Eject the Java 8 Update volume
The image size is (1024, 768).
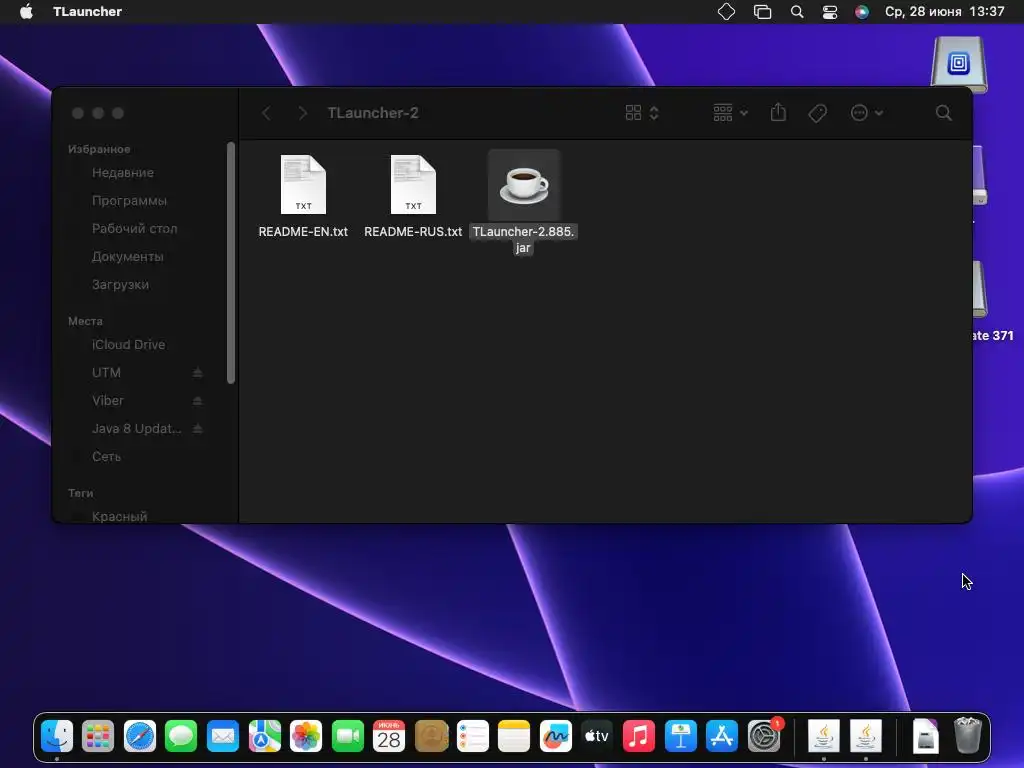pyautogui.click(x=197, y=428)
